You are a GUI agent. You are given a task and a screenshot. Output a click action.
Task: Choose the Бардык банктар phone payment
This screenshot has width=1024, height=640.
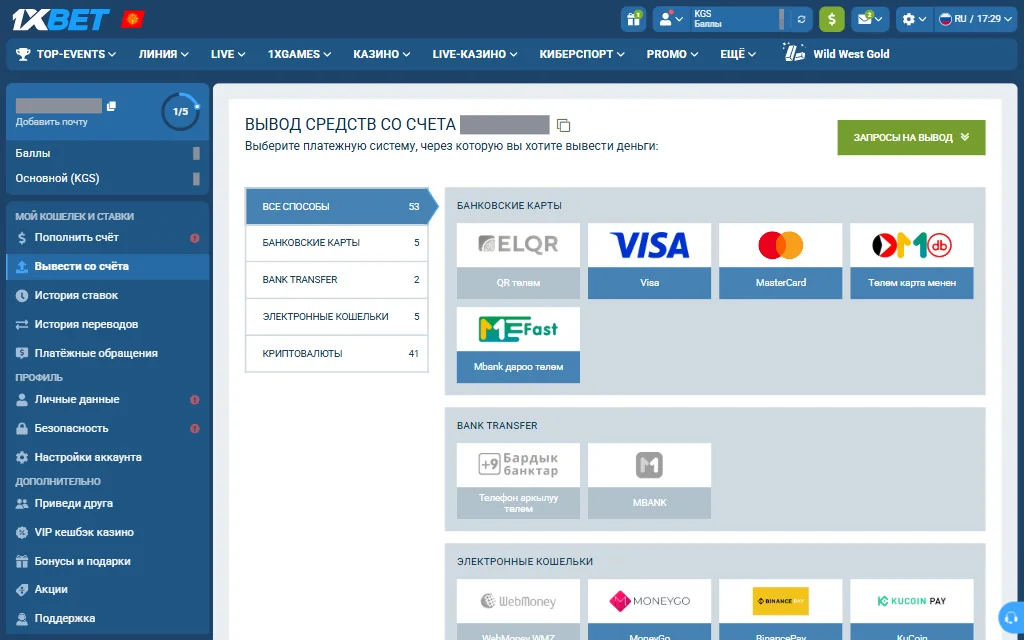pyautogui.click(x=518, y=481)
